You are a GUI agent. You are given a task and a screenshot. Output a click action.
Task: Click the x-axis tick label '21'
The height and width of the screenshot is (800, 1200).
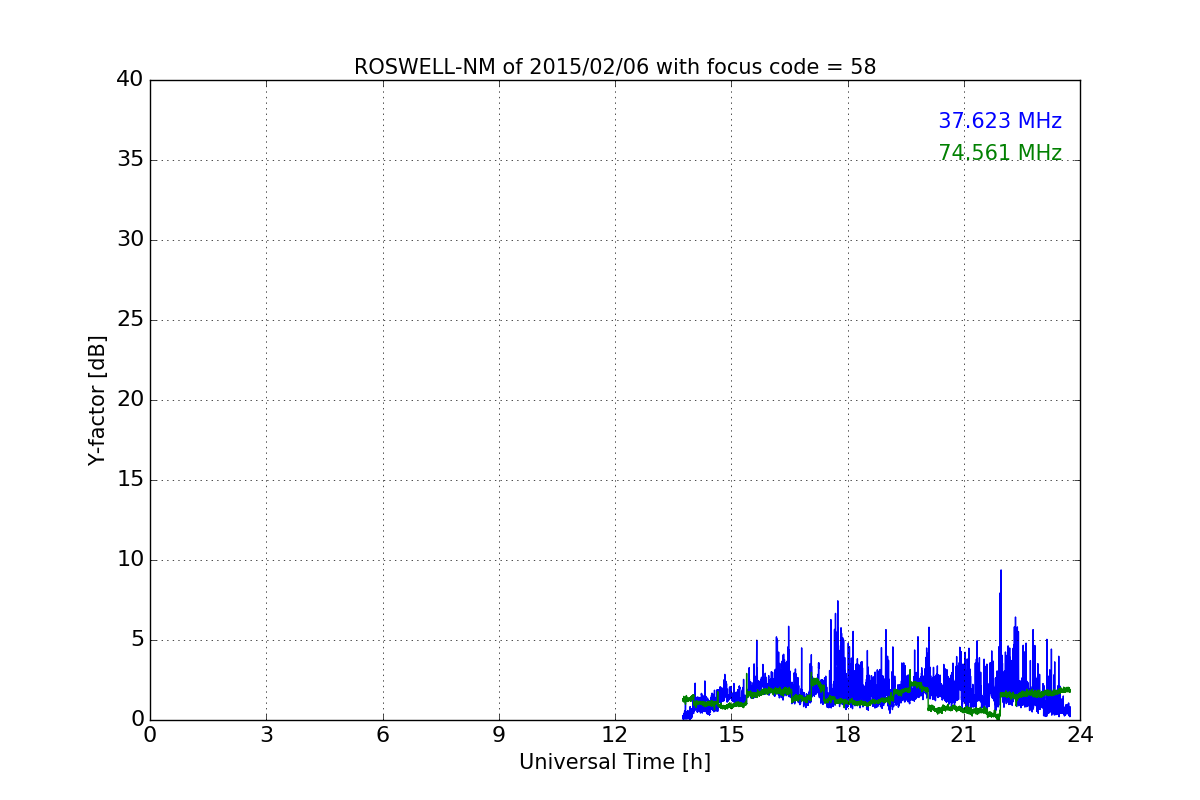click(x=964, y=735)
